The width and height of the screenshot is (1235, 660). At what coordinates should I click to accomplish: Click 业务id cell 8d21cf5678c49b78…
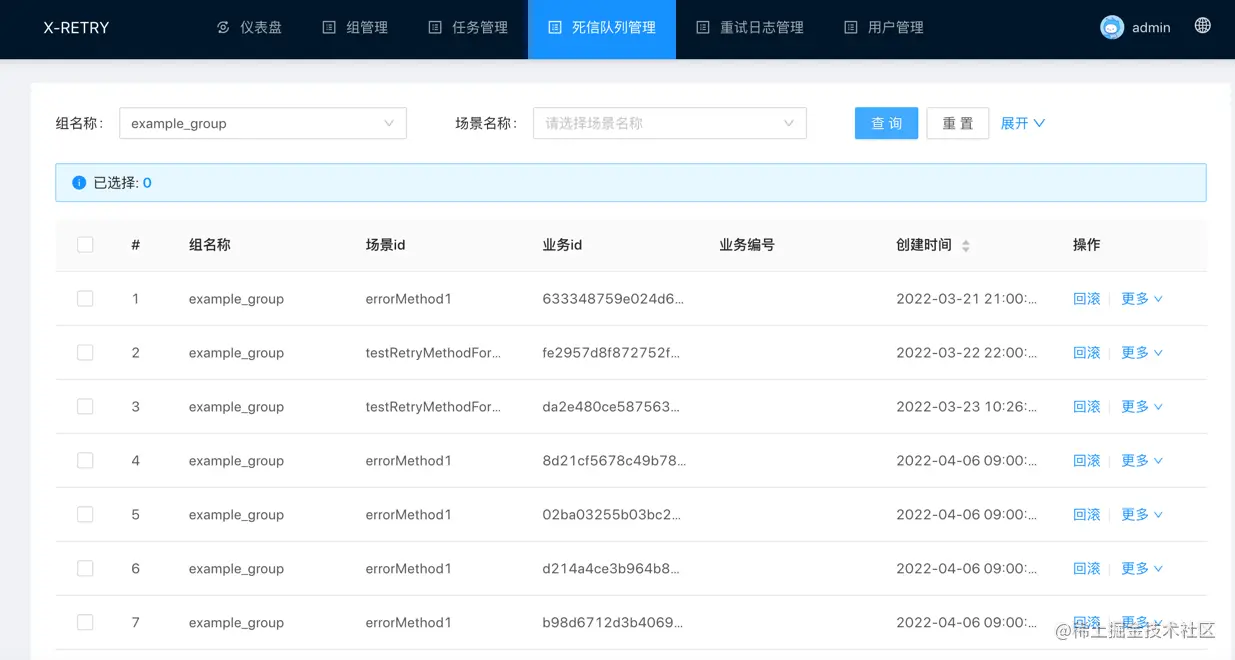(615, 461)
